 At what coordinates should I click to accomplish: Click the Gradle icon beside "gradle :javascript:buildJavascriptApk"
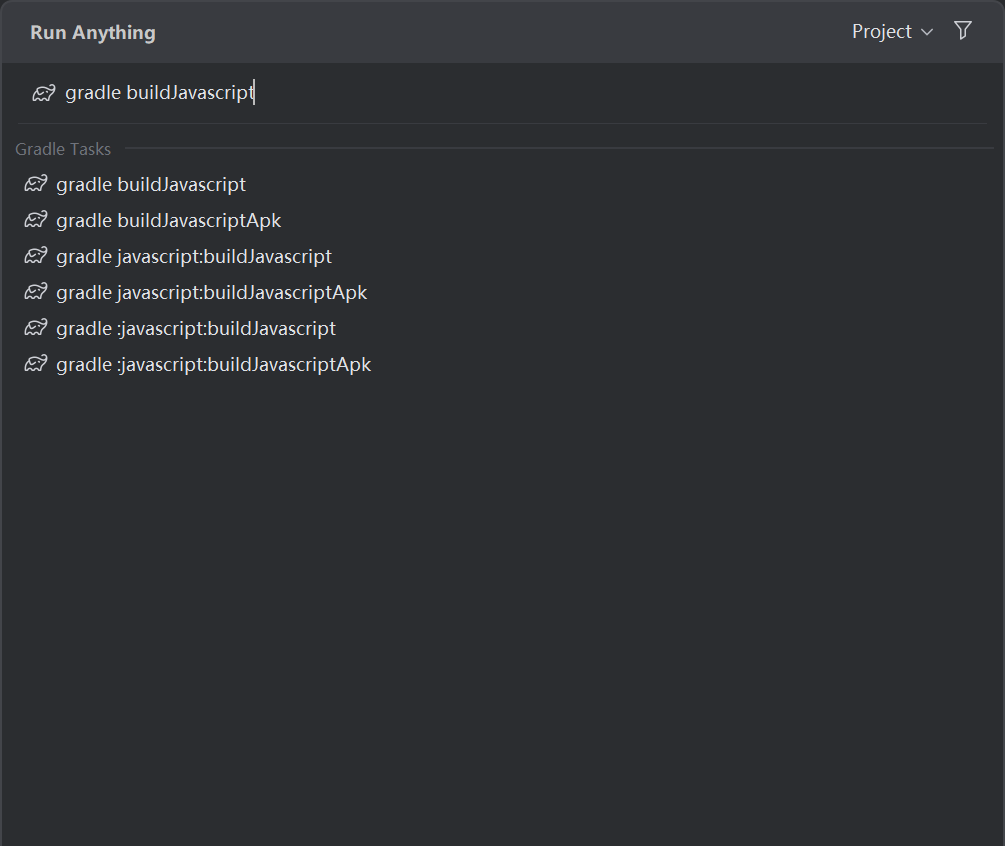click(x=35, y=364)
